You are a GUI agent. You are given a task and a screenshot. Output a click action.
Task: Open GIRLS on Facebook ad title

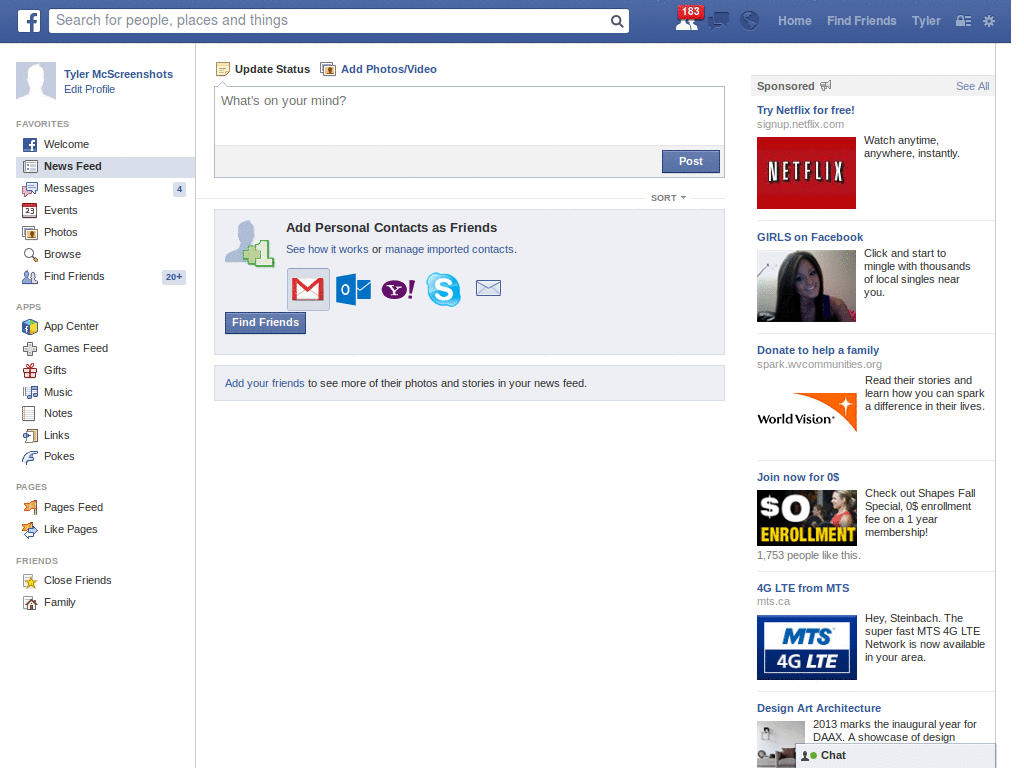pos(810,238)
